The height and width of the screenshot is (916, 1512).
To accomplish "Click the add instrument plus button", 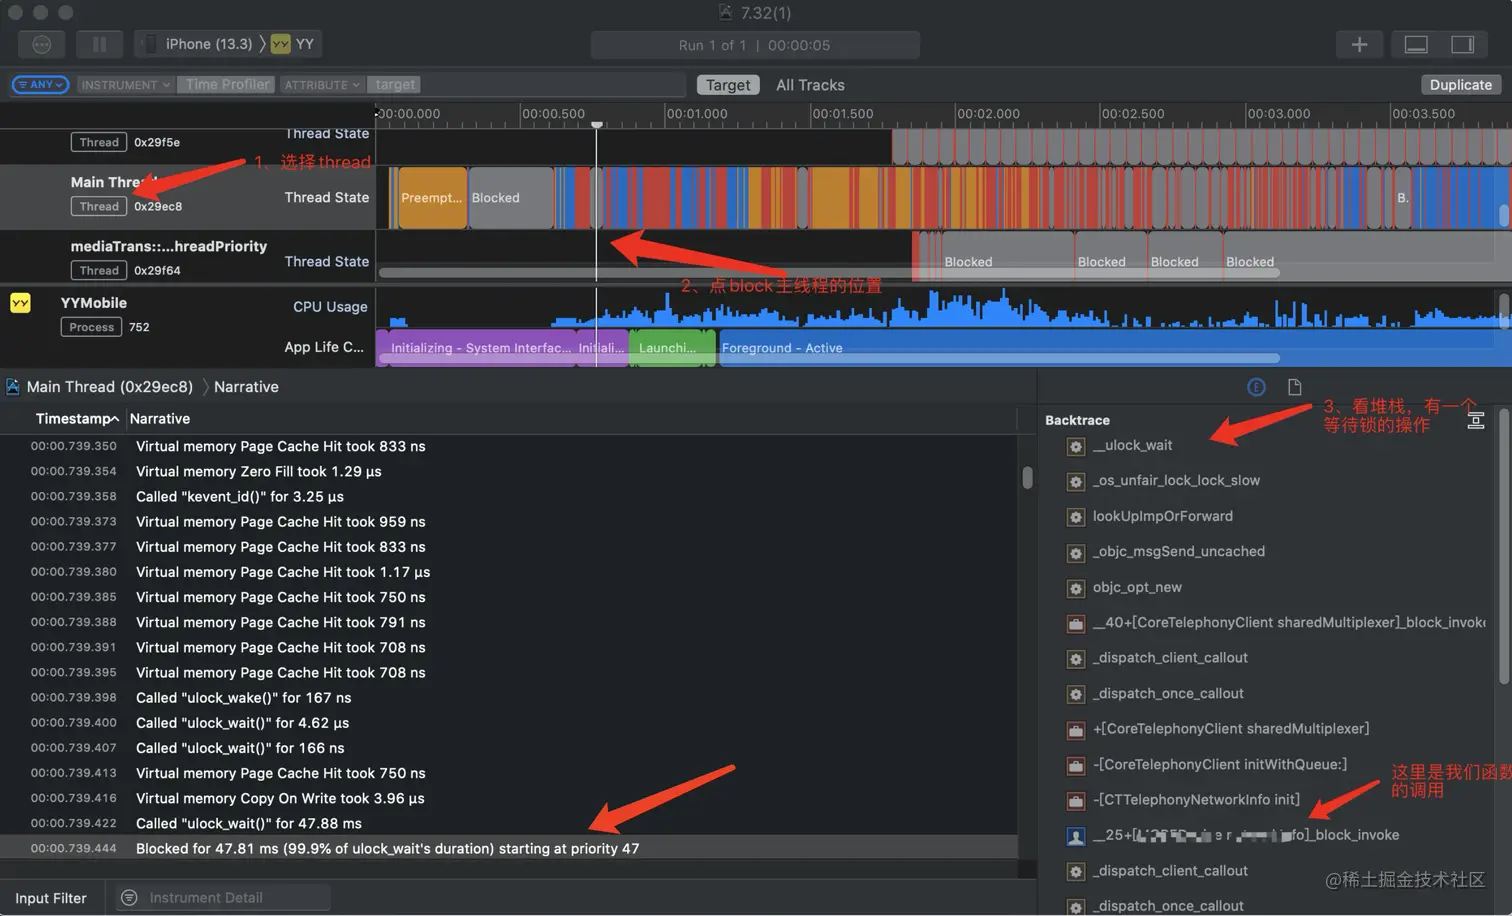I will tap(1359, 44).
